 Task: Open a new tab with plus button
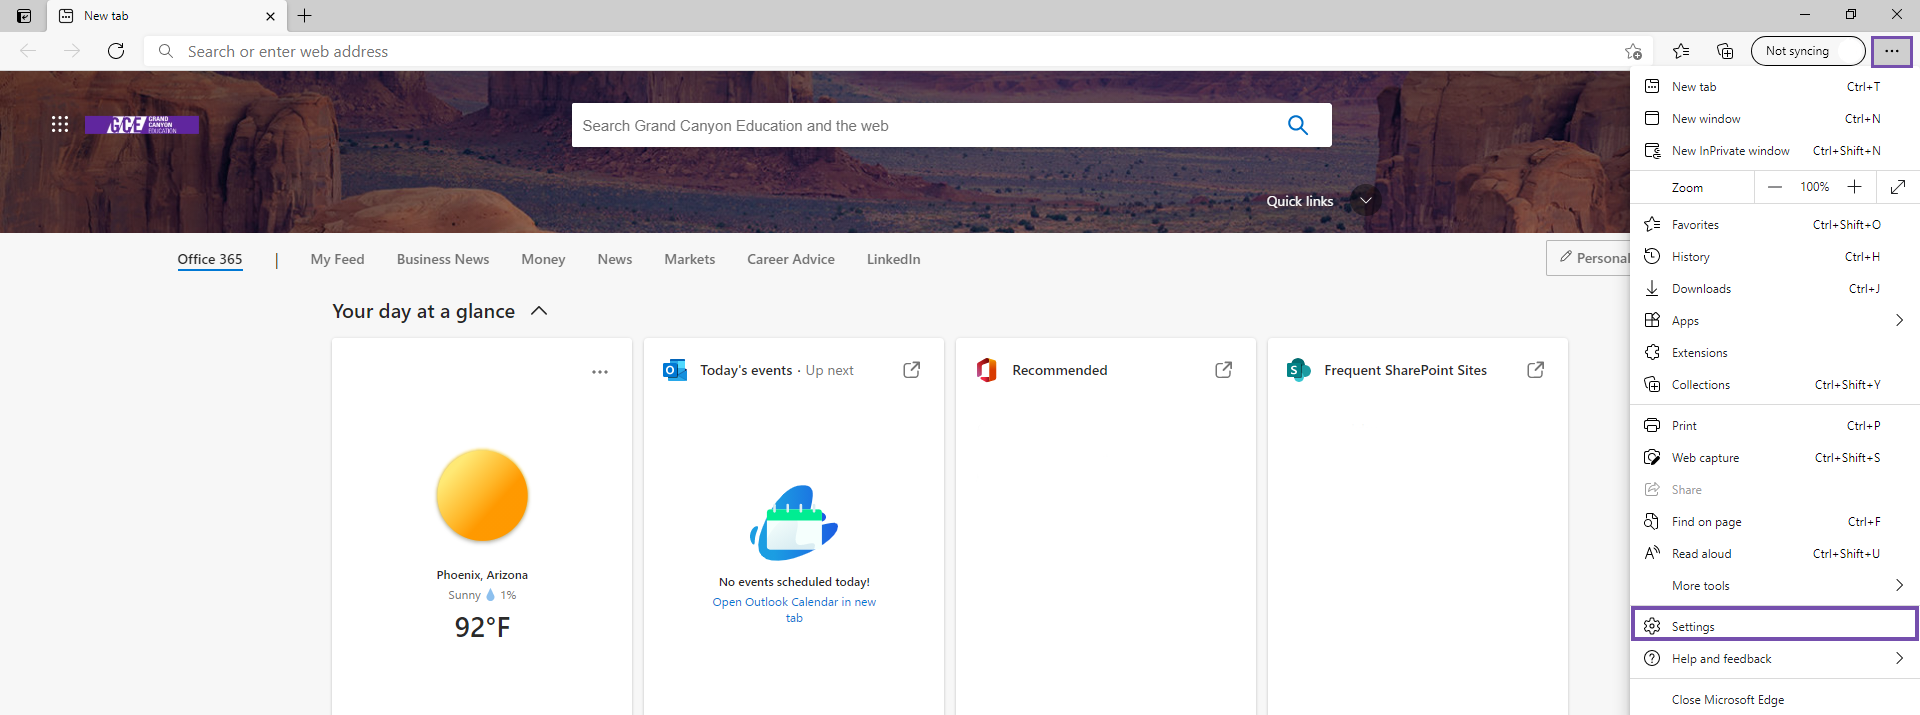tap(305, 15)
